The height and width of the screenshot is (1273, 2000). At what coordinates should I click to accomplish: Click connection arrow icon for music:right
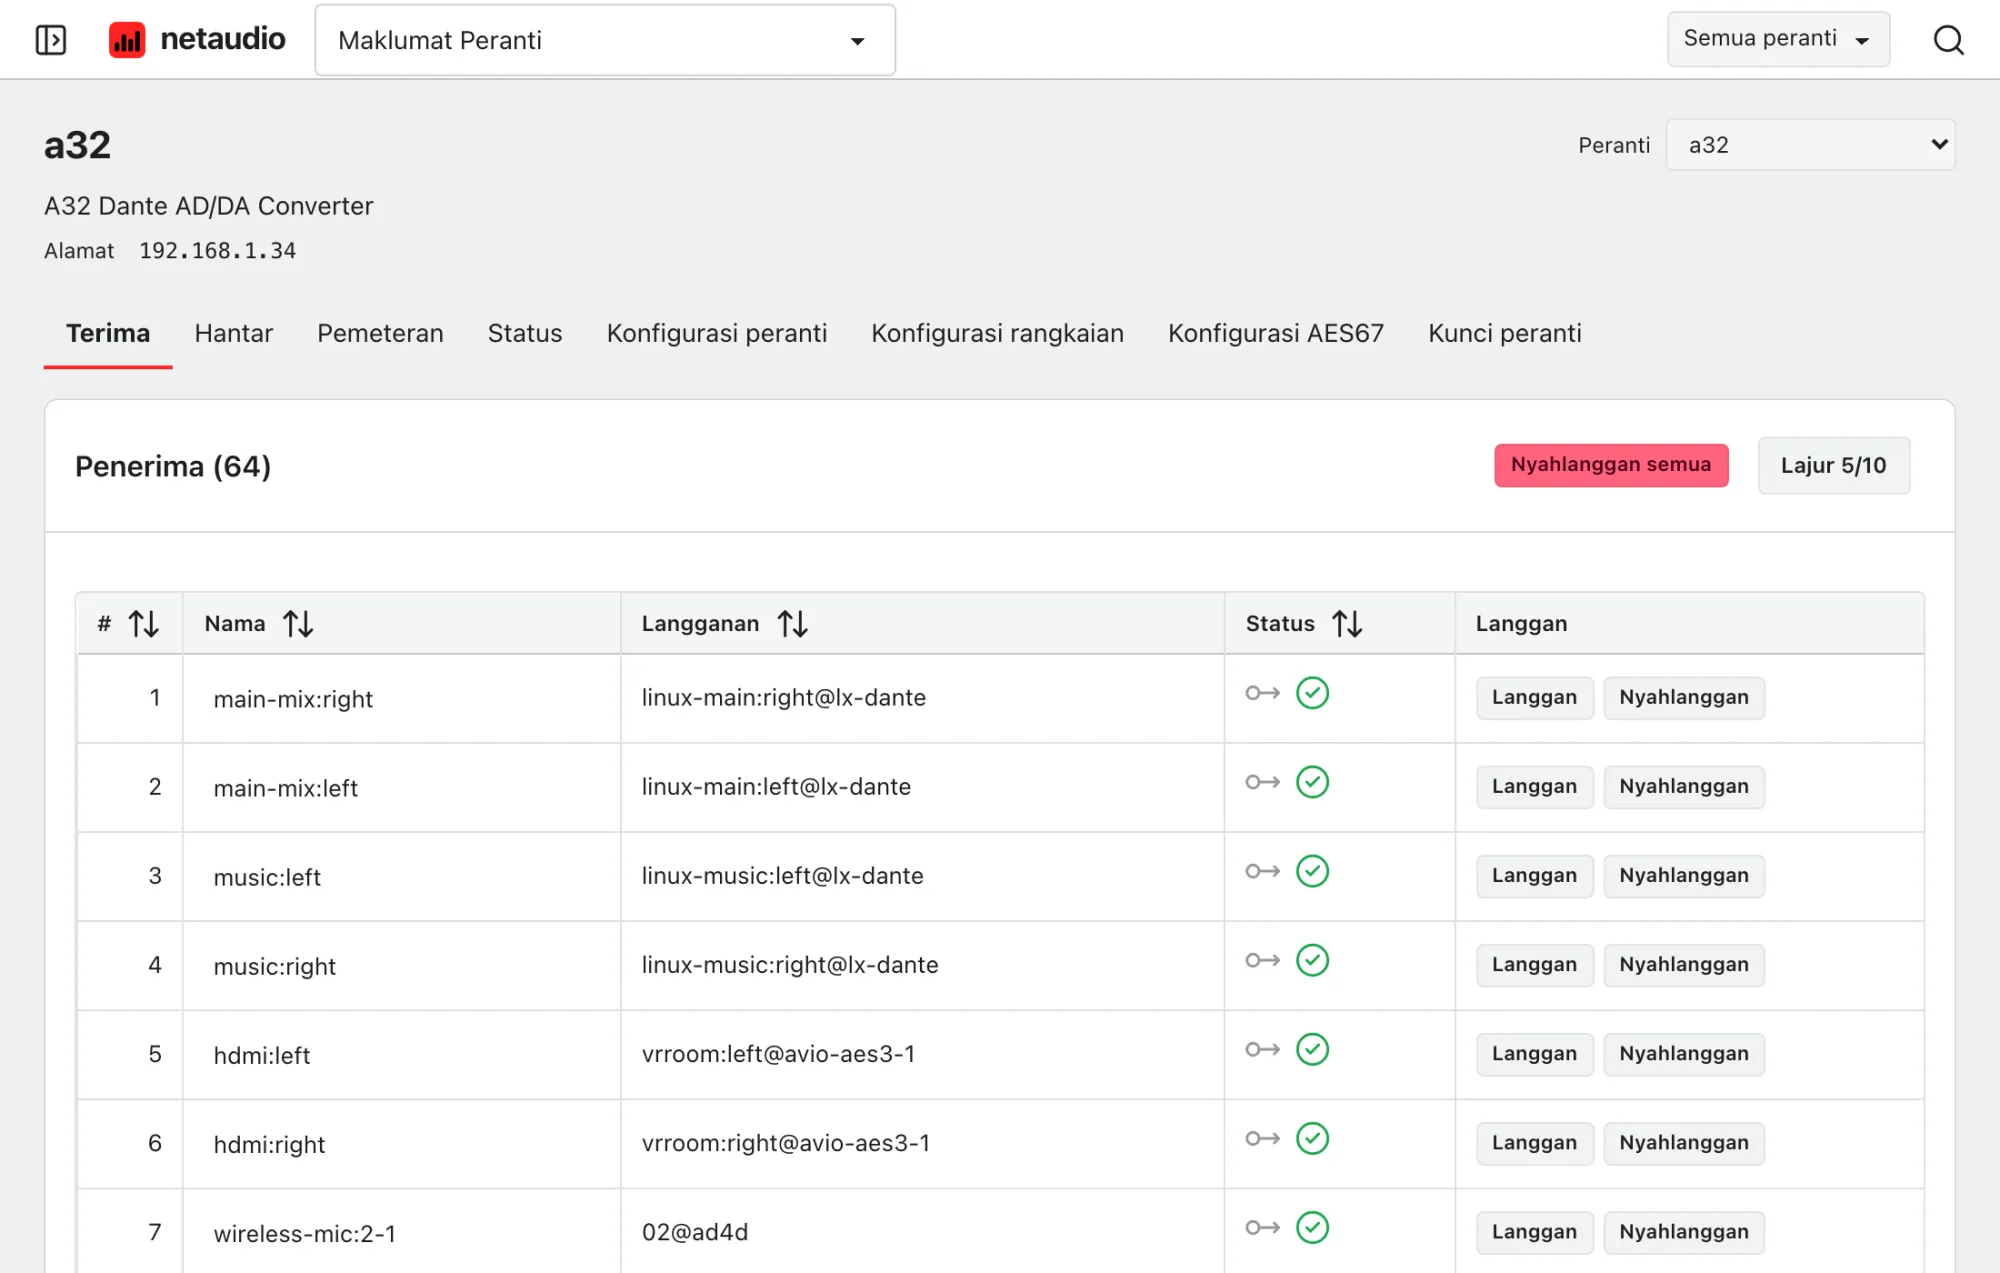(x=1263, y=960)
